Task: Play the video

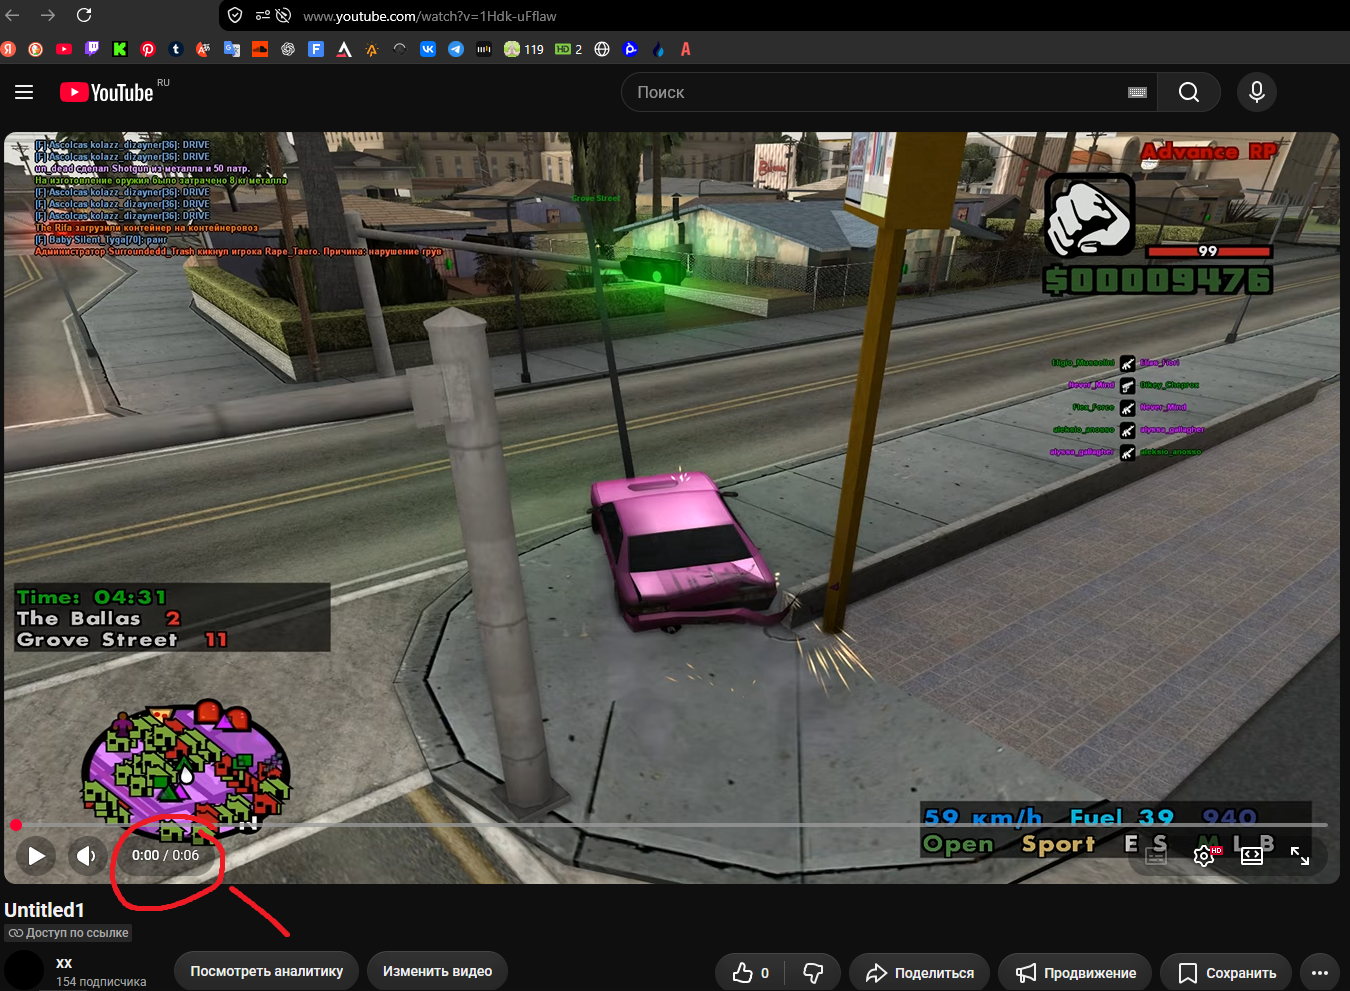Action: pyautogui.click(x=36, y=855)
